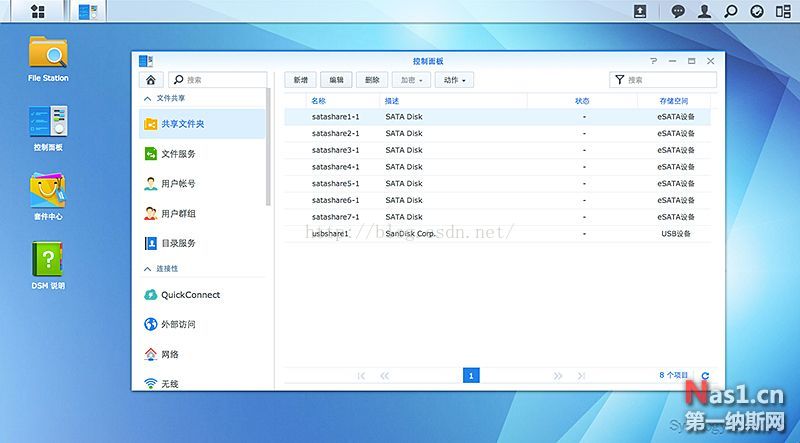
Task: Open the DSM main menu icon
Action: [38, 12]
